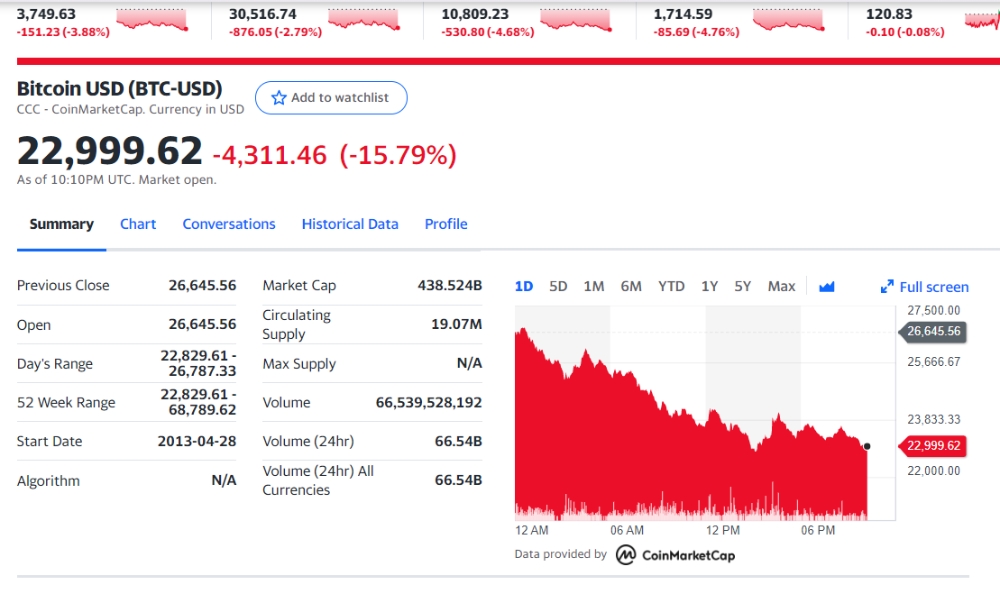This screenshot has width=1000, height=594.
Task: Open the 30,516.74 index sparkline chart
Action: 364,20
